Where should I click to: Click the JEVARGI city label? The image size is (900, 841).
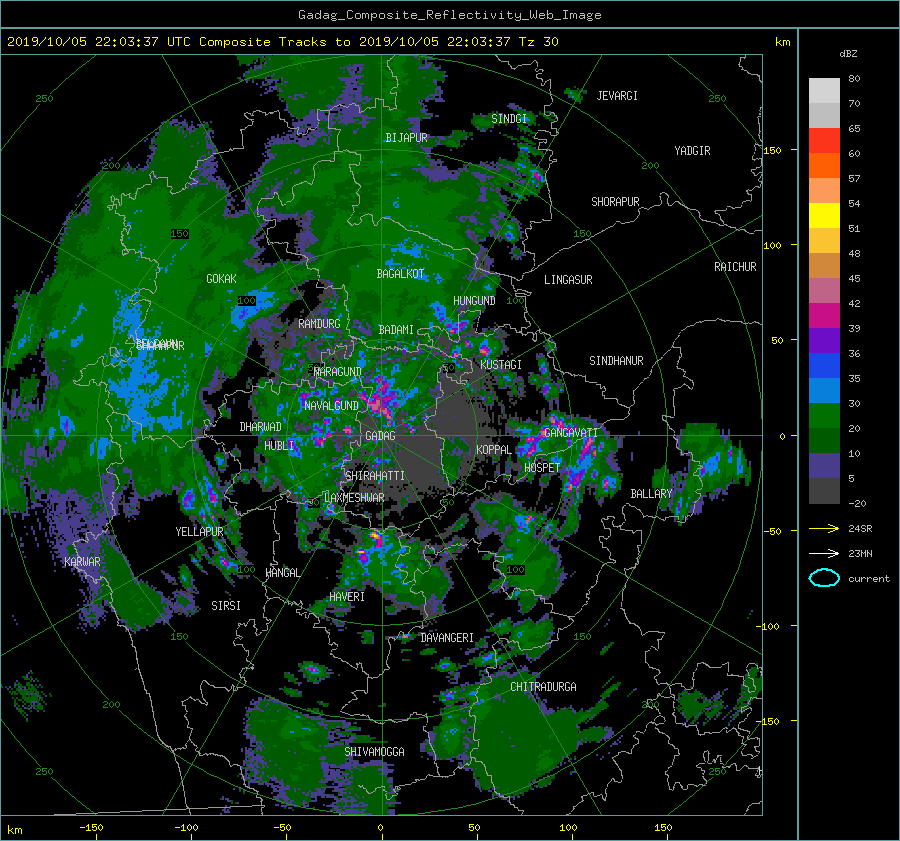(x=617, y=96)
